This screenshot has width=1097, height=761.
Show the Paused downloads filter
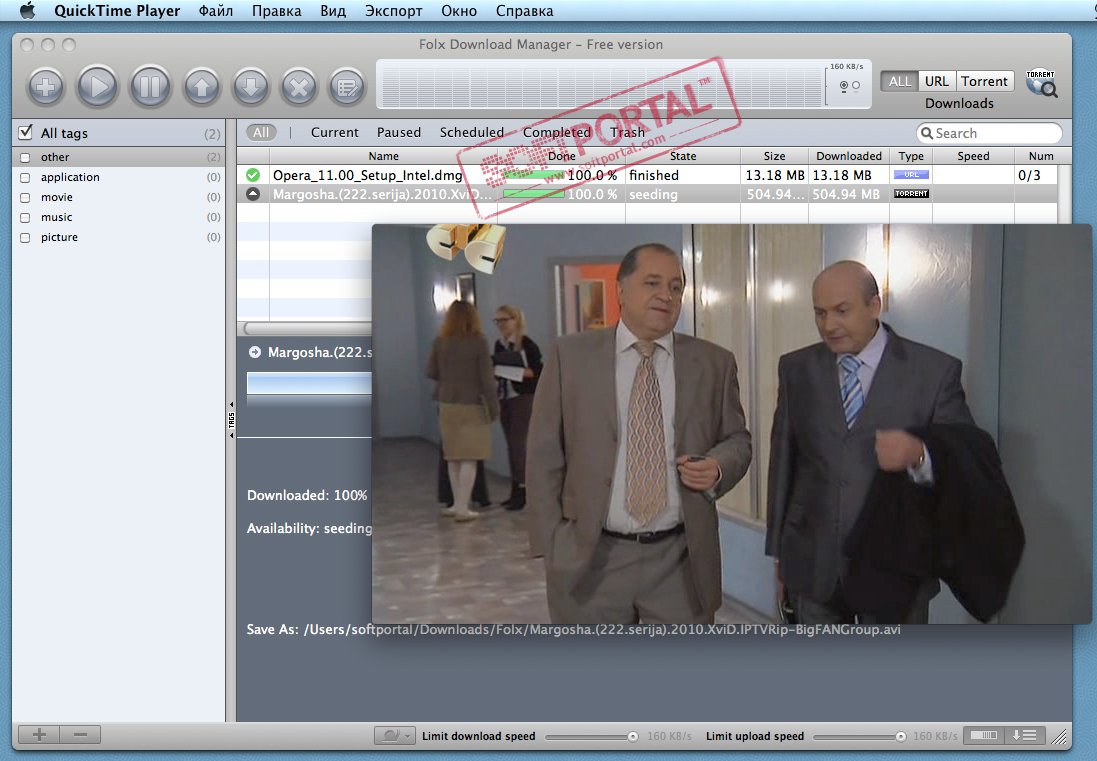(x=399, y=132)
